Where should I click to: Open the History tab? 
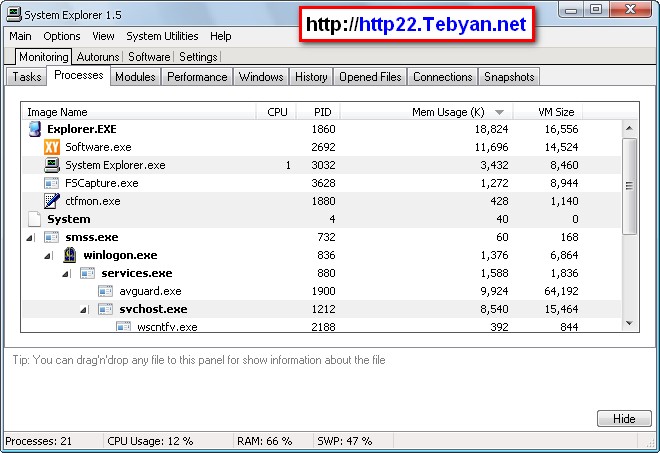point(311,77)
